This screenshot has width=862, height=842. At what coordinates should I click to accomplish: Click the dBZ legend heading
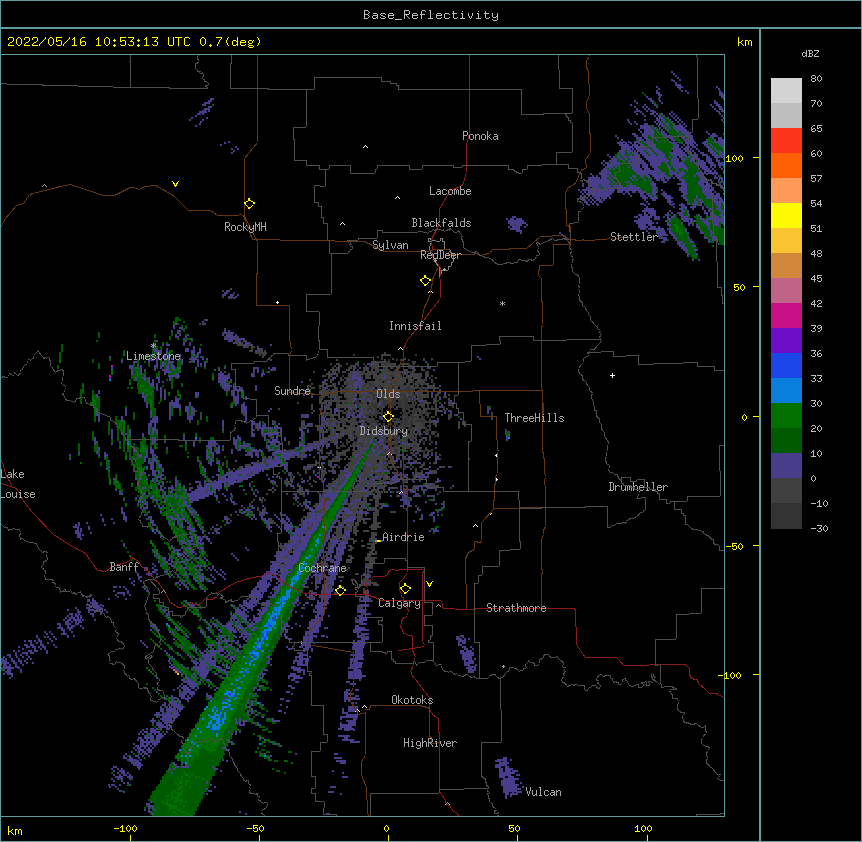[810, 54]
